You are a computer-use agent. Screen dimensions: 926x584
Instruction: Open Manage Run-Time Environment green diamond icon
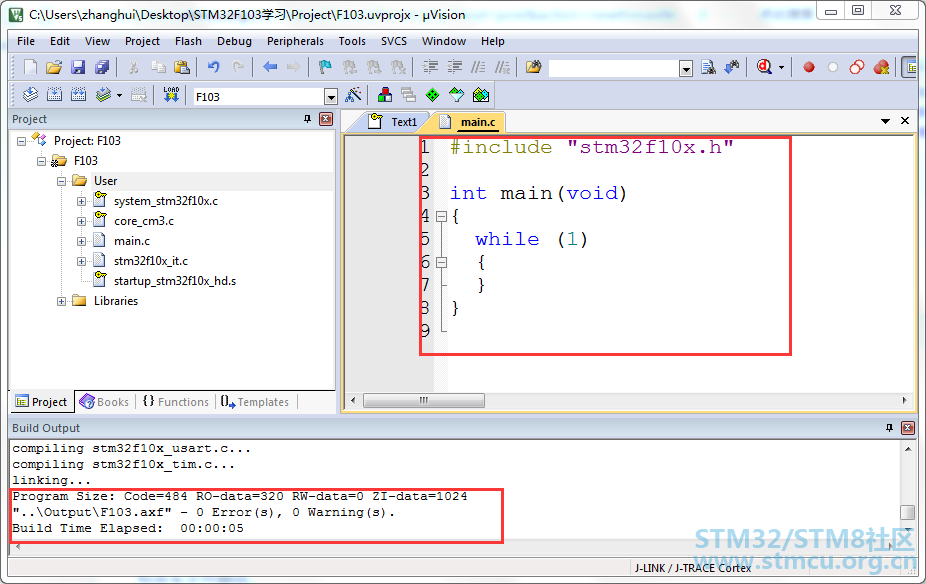tap(432, 95)
